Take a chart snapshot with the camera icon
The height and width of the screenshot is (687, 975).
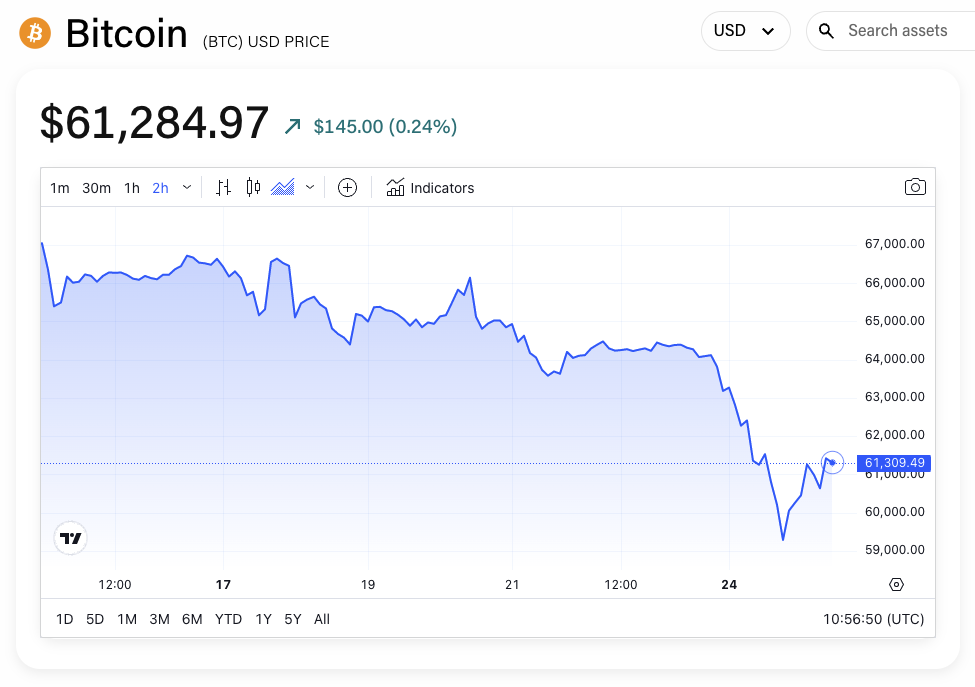(x=914, y=187)
